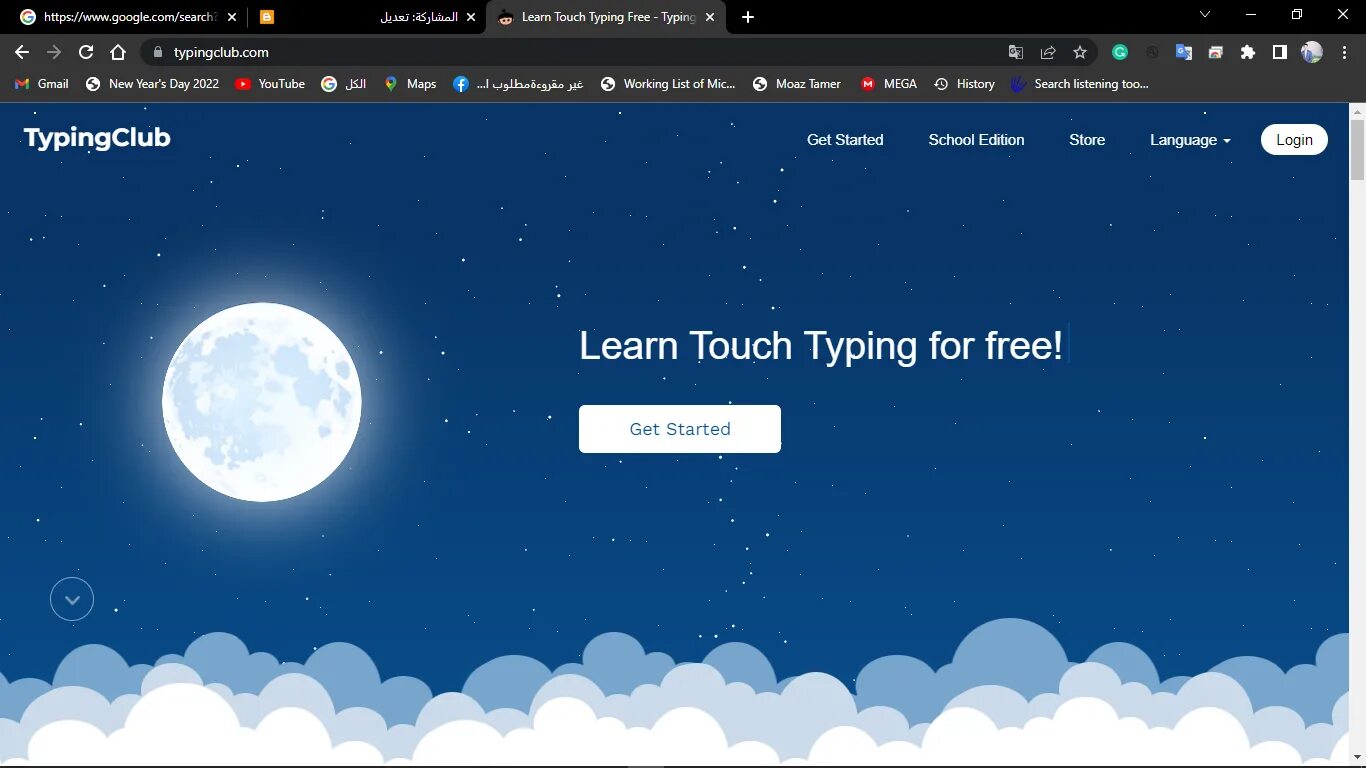Close the Blogger tab
Screen dimensions: 1366x768
click(471, 17)
